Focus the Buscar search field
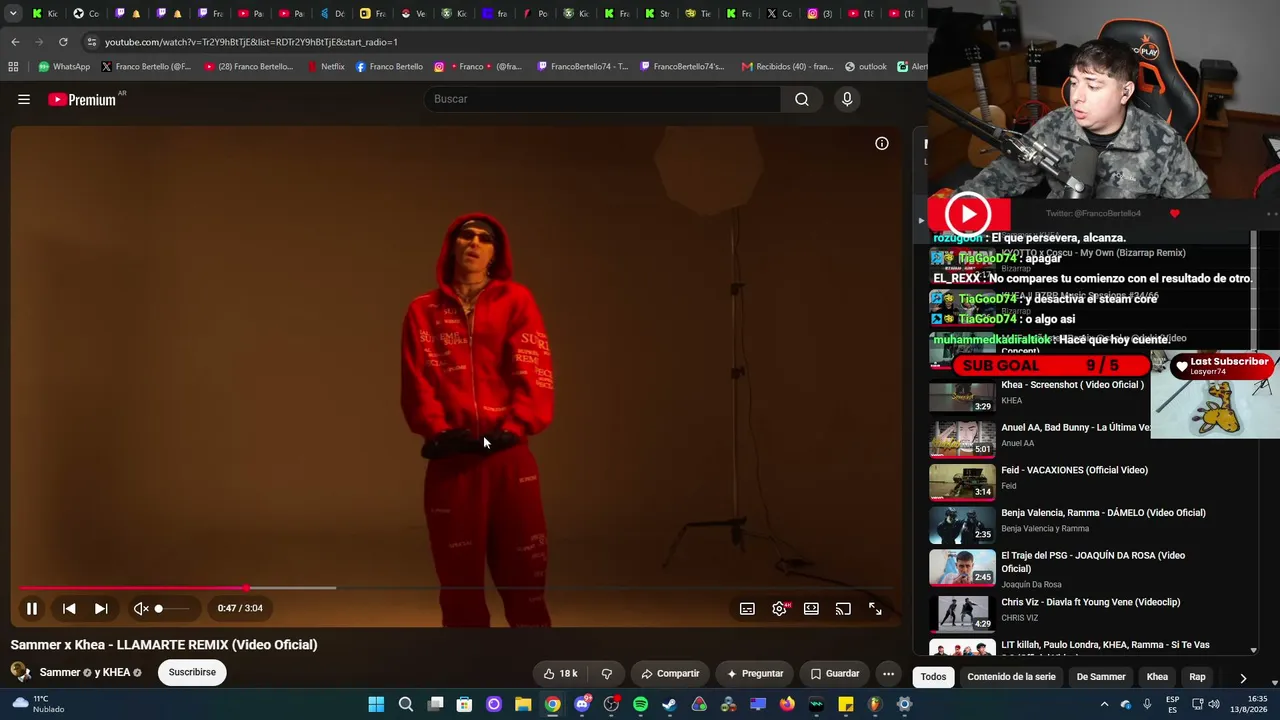 [602, 99]
